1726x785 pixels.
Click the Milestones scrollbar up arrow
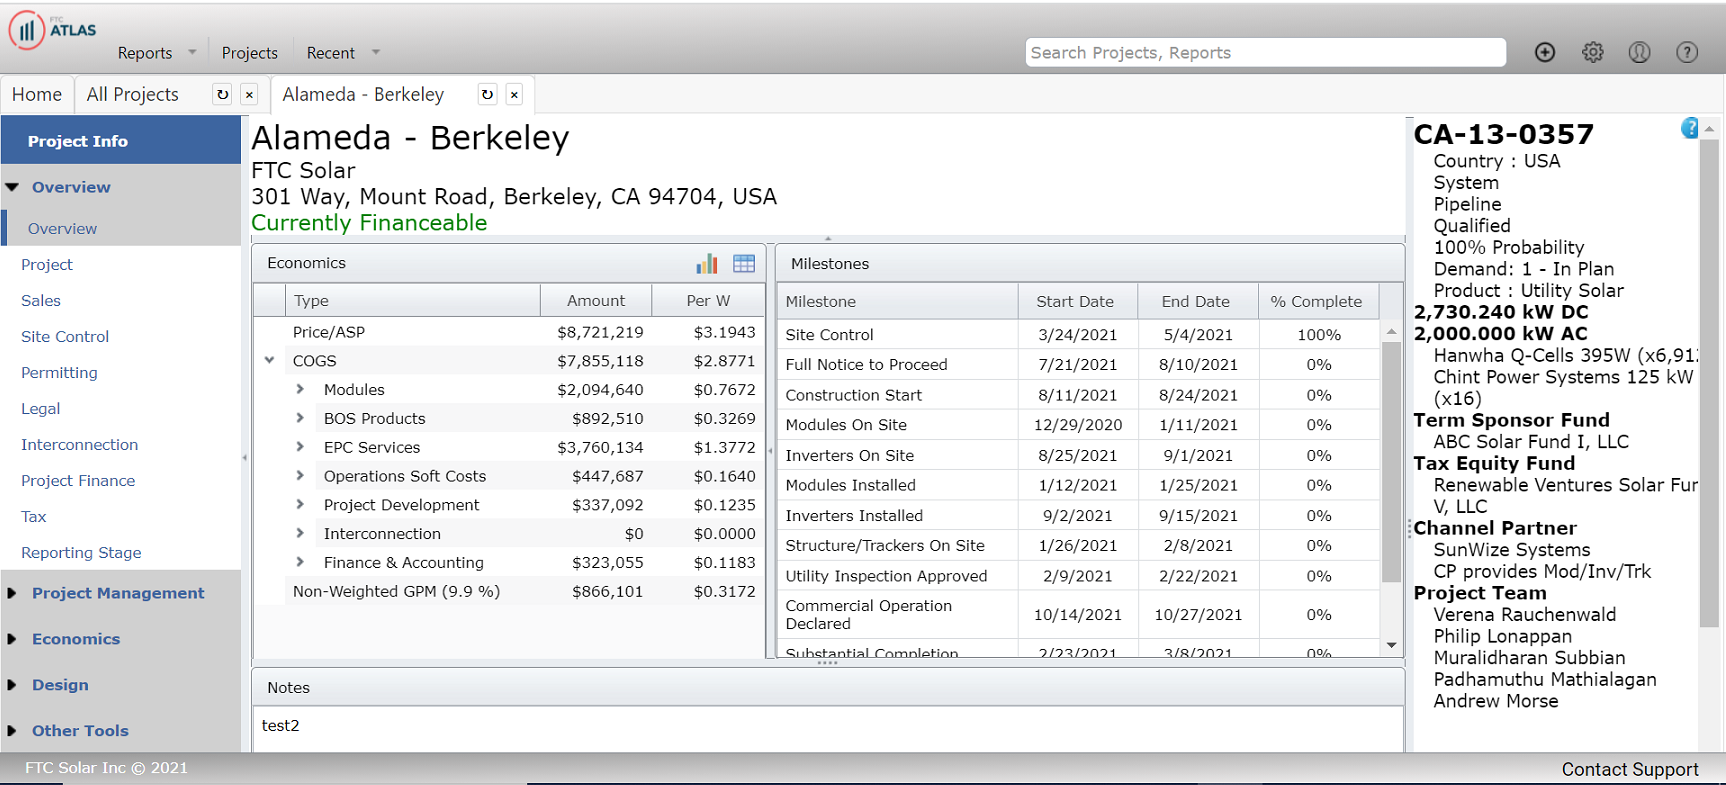(x=1391, y=331)
